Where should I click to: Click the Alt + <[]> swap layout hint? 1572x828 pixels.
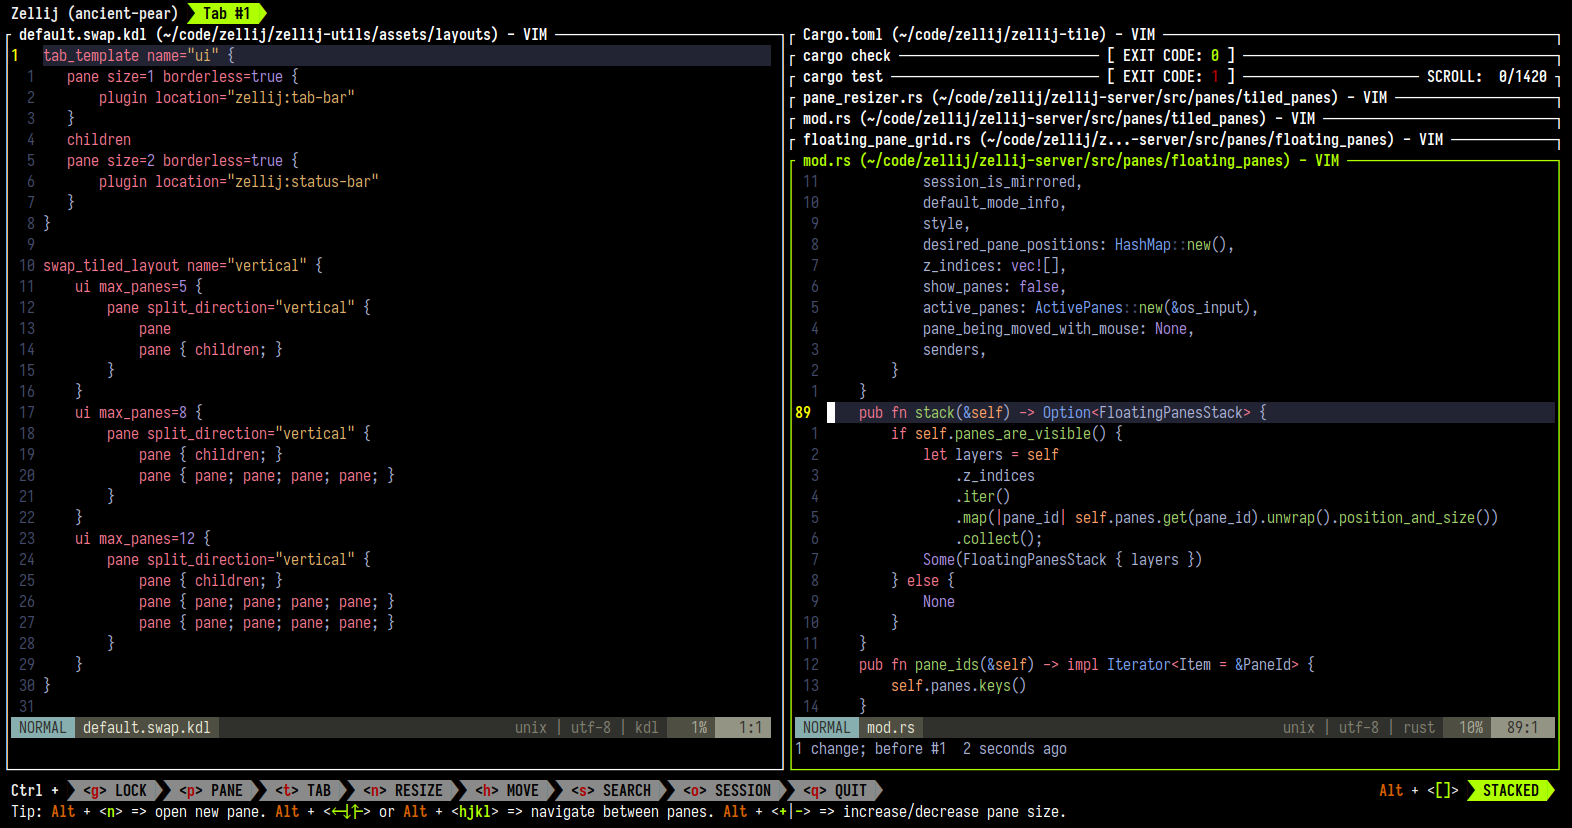(x=1419, y=790)
